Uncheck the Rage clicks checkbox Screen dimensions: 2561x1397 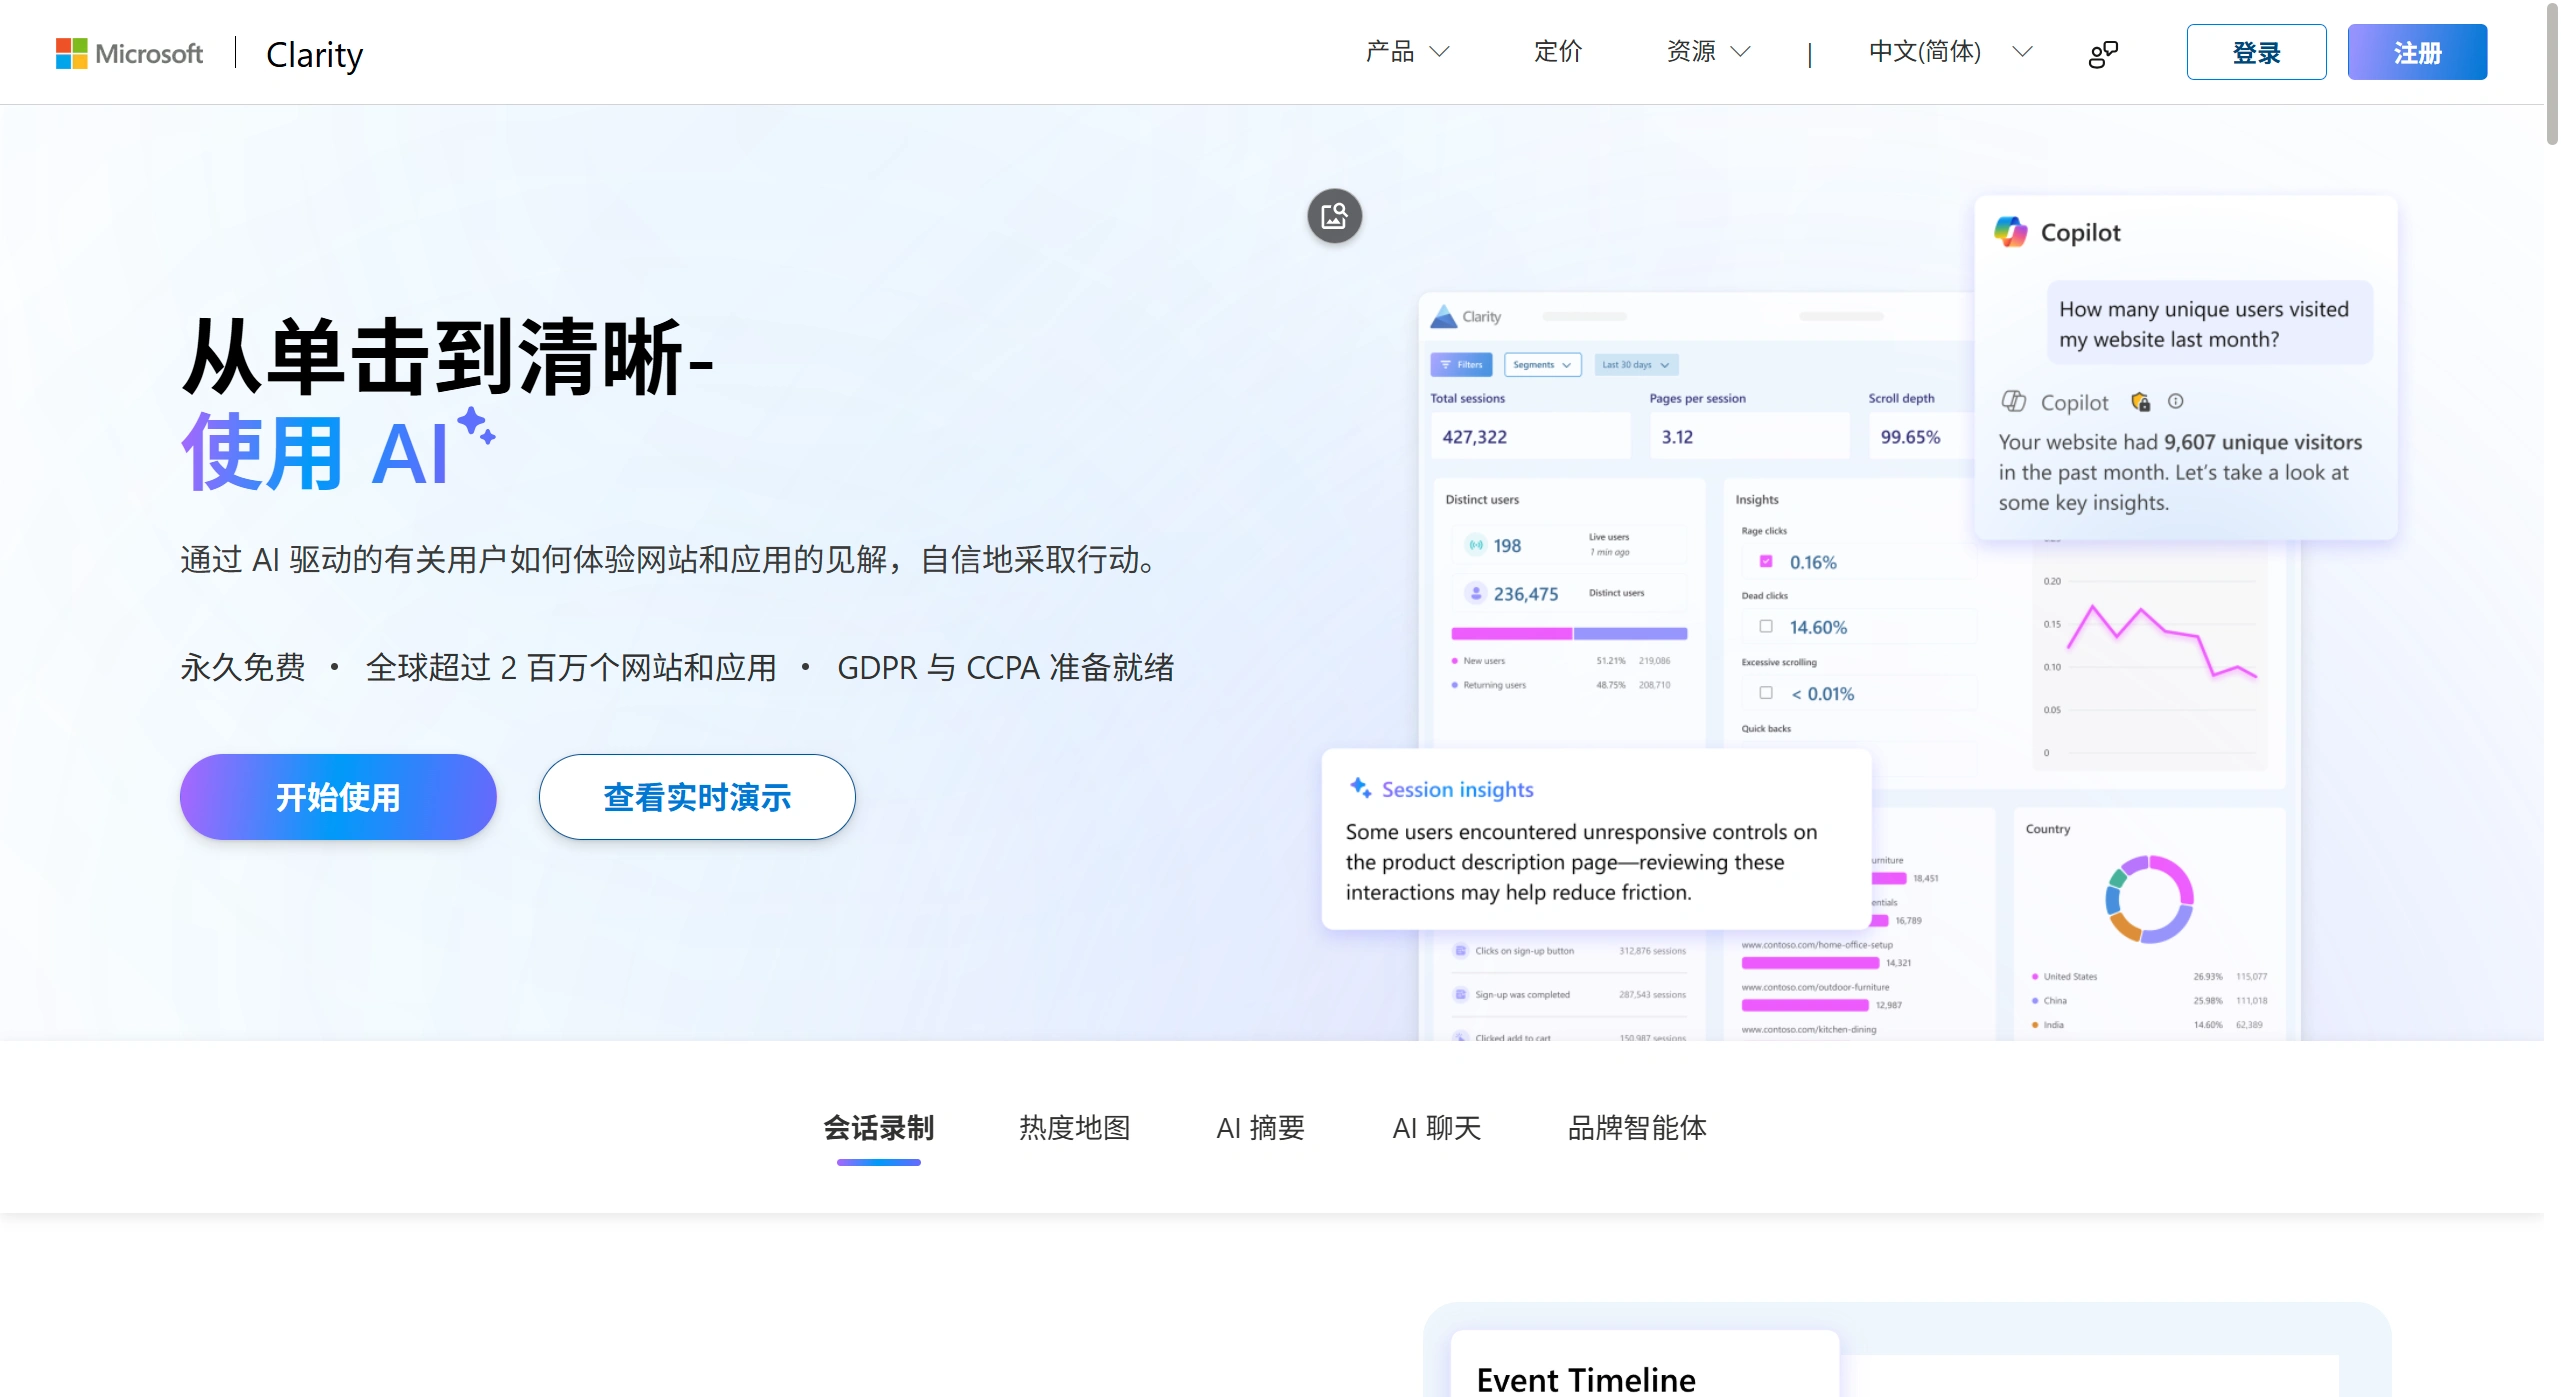click(1766, 562)
